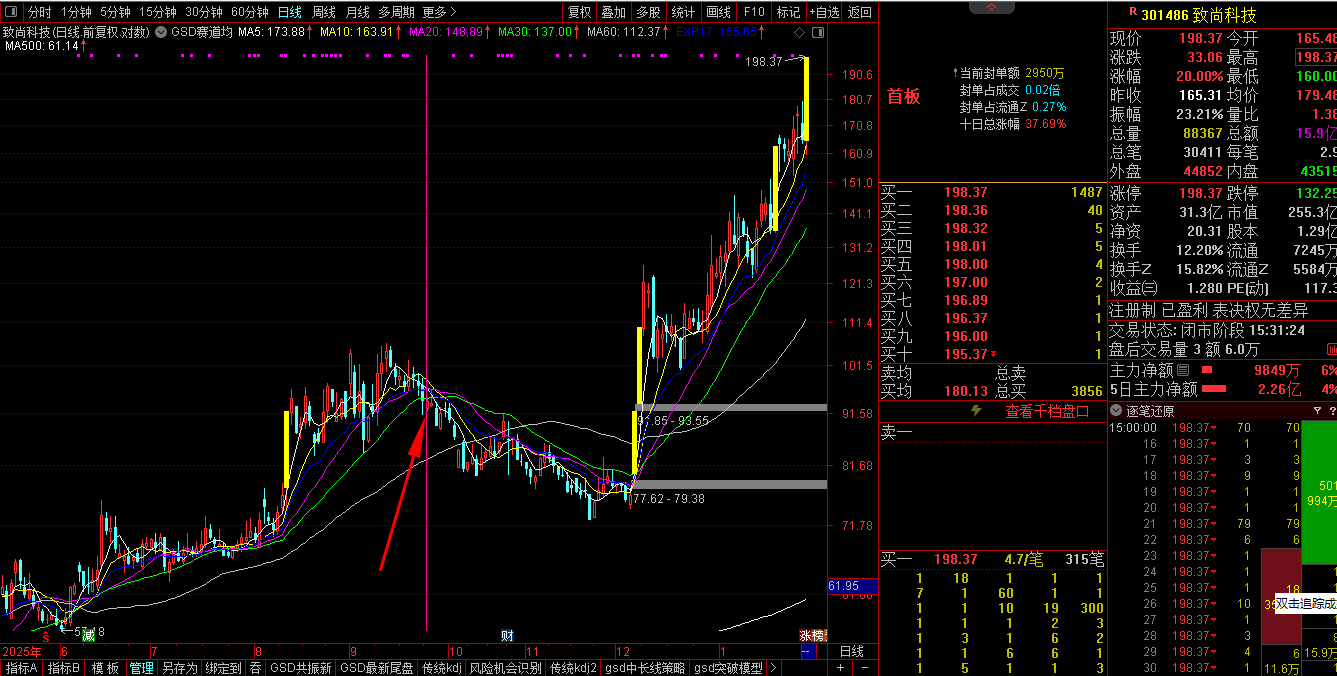
Task: Select the 30分钟 period tab
Action: (x=204, y=12)
